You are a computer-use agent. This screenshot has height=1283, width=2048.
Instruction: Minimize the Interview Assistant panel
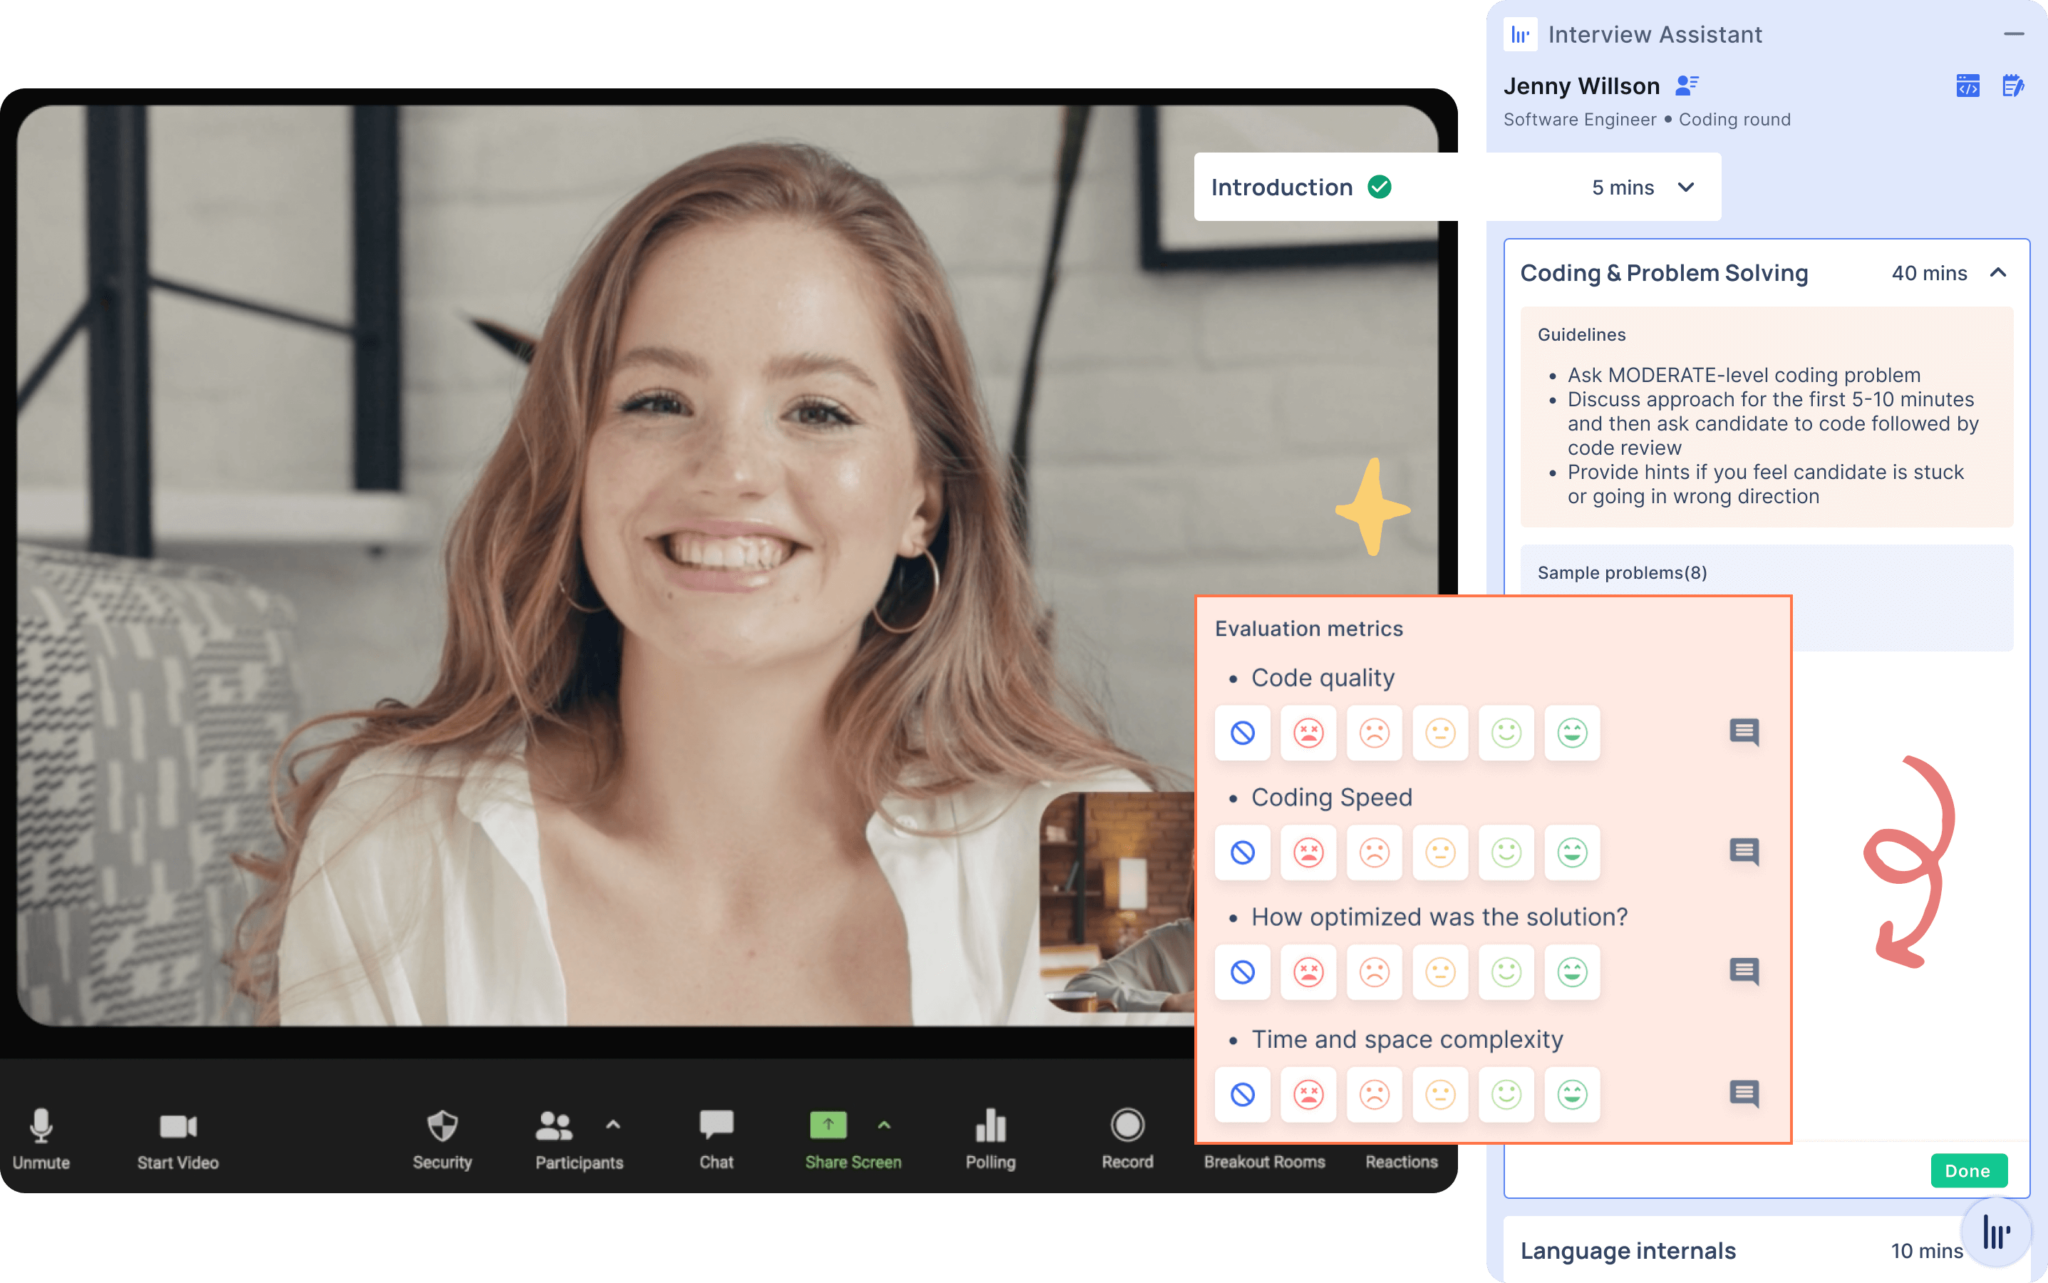tap(2014, 34)
